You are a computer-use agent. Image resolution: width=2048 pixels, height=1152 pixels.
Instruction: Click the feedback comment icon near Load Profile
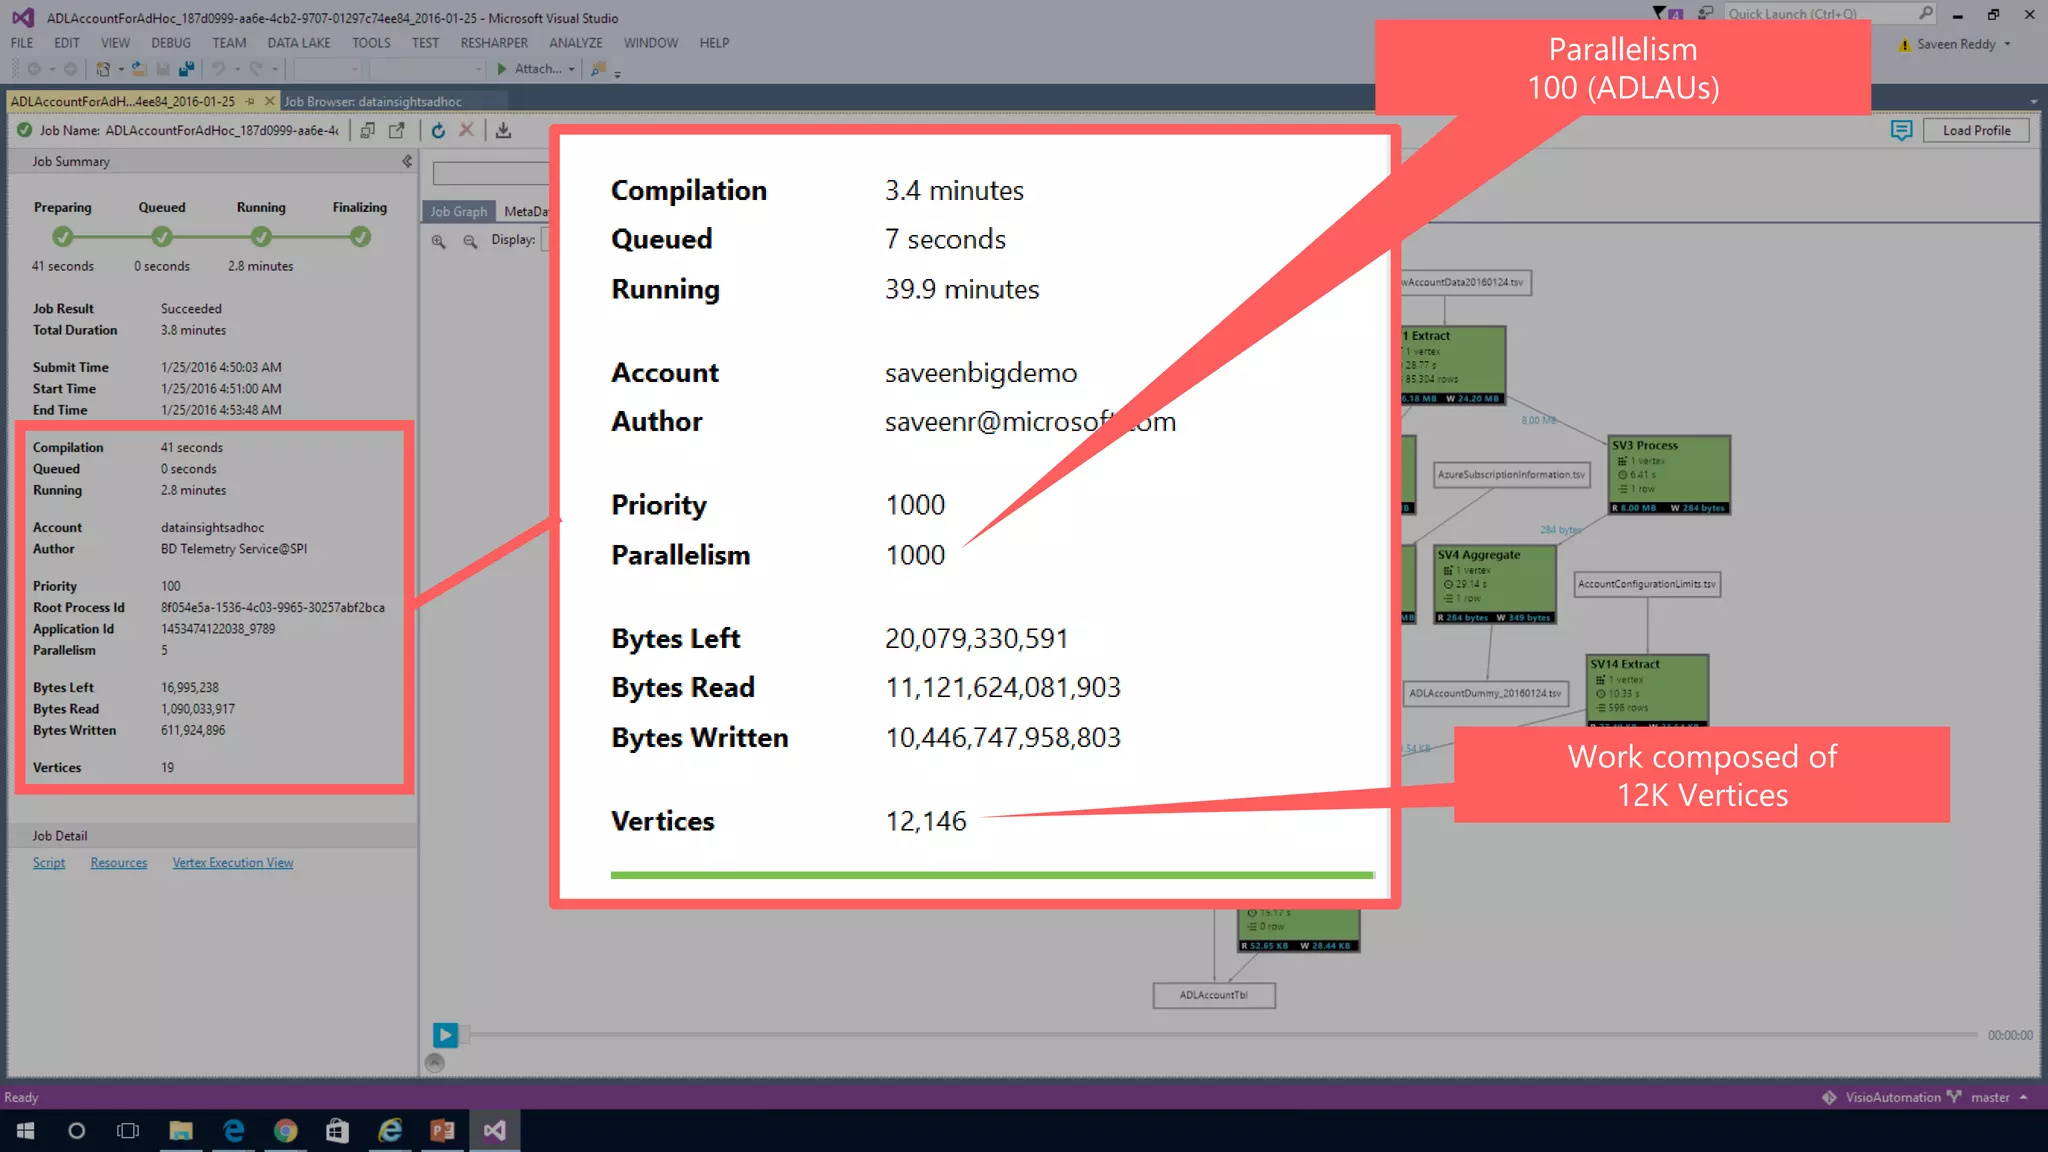coord(1901,130)
